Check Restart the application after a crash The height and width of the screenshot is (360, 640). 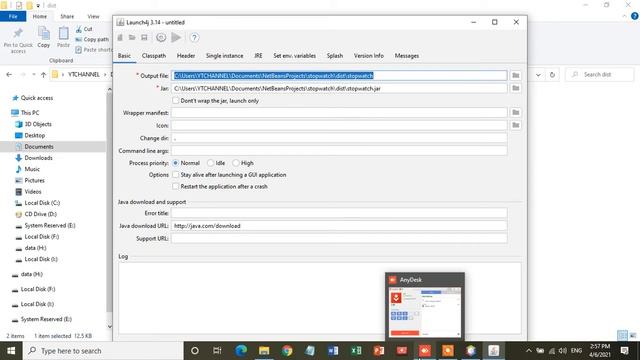click(x=176, y=187)
